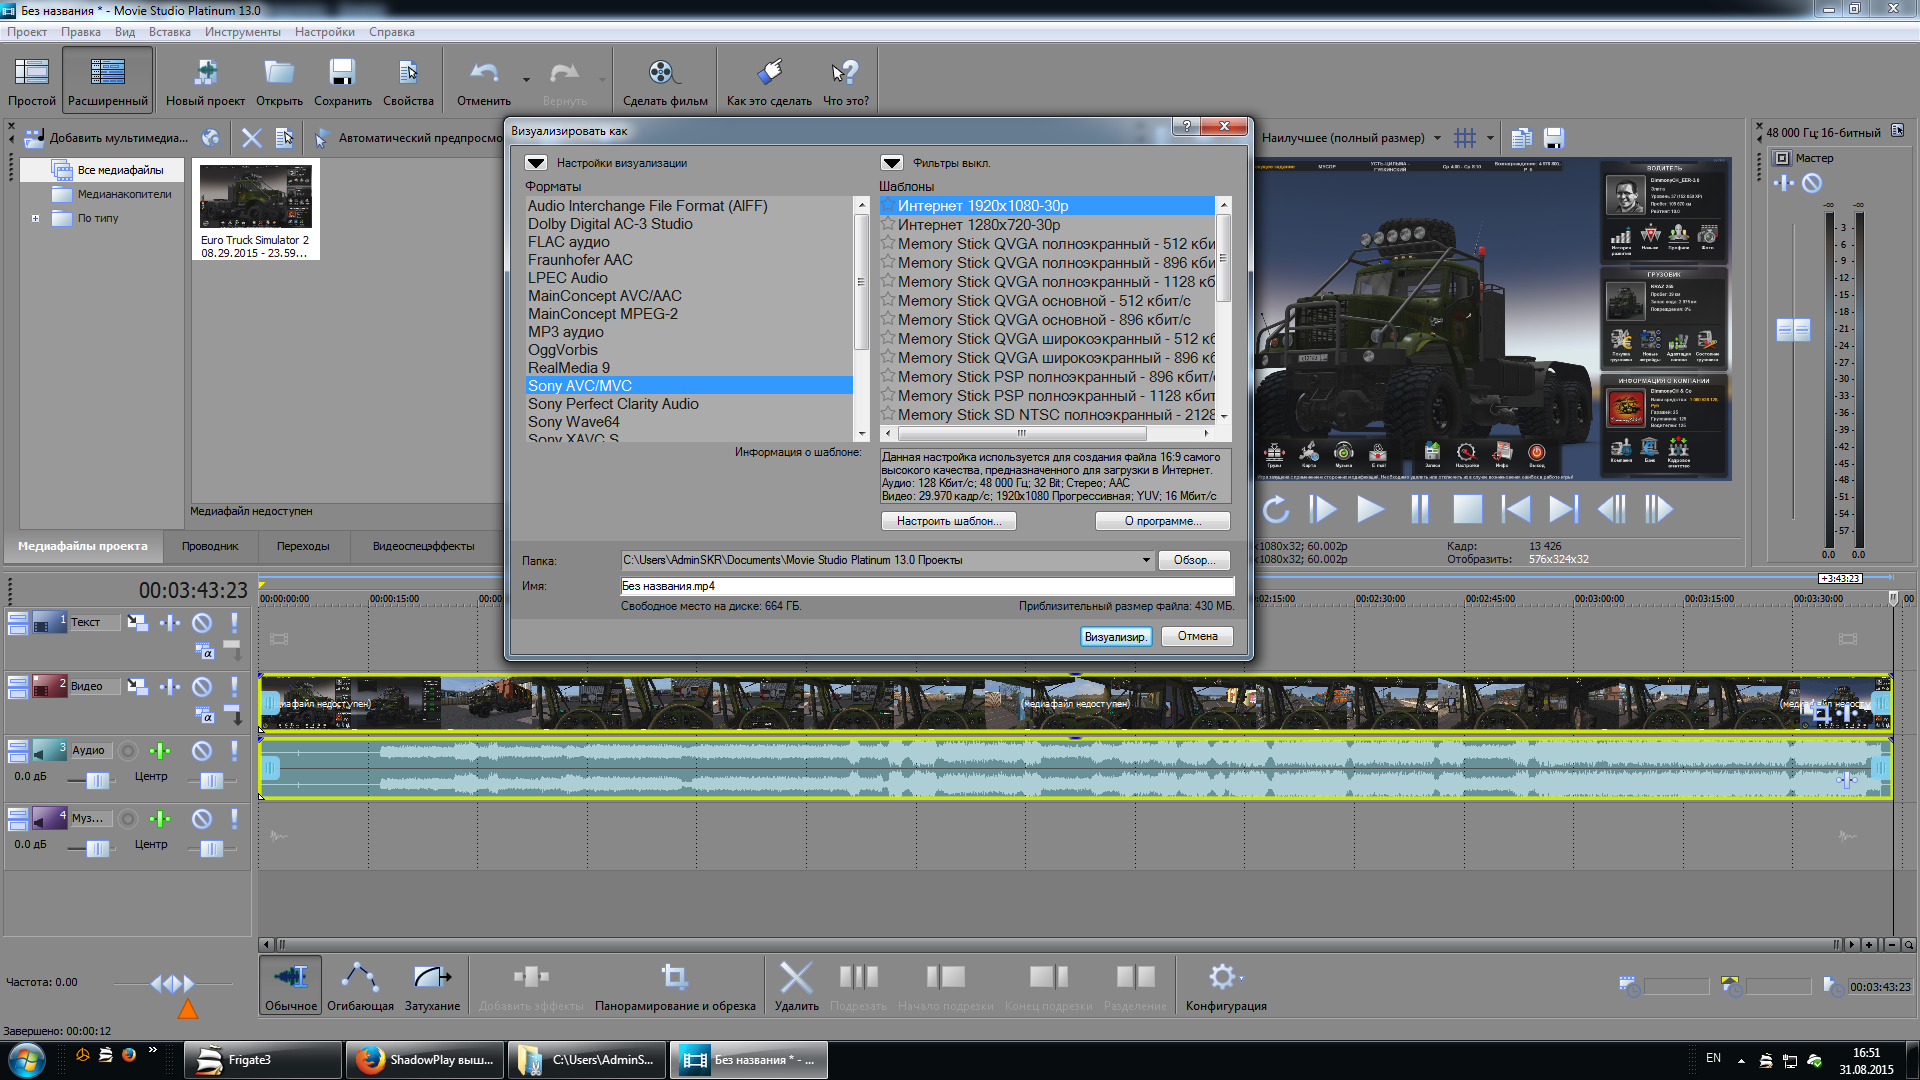Arm Аудио track for recording
Image resolution: width=1920 pixels, height=1080 pixels.
pos(128,751)
